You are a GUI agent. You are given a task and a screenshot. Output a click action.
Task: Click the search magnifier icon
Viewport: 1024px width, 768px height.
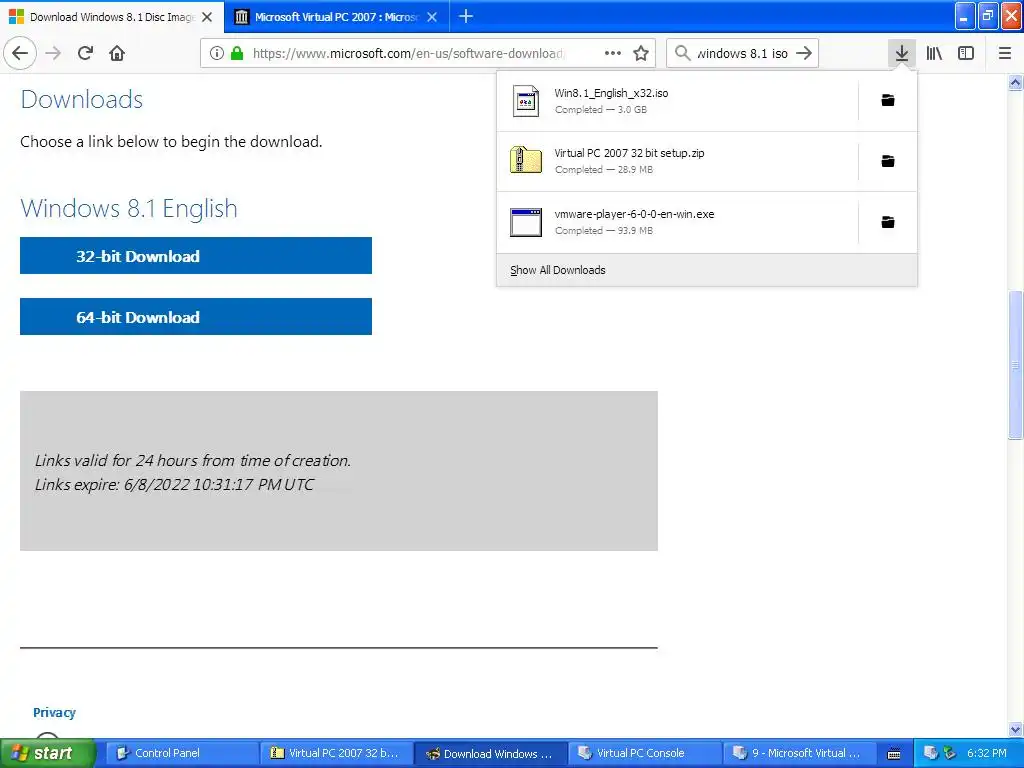click(x=682, y=53)
